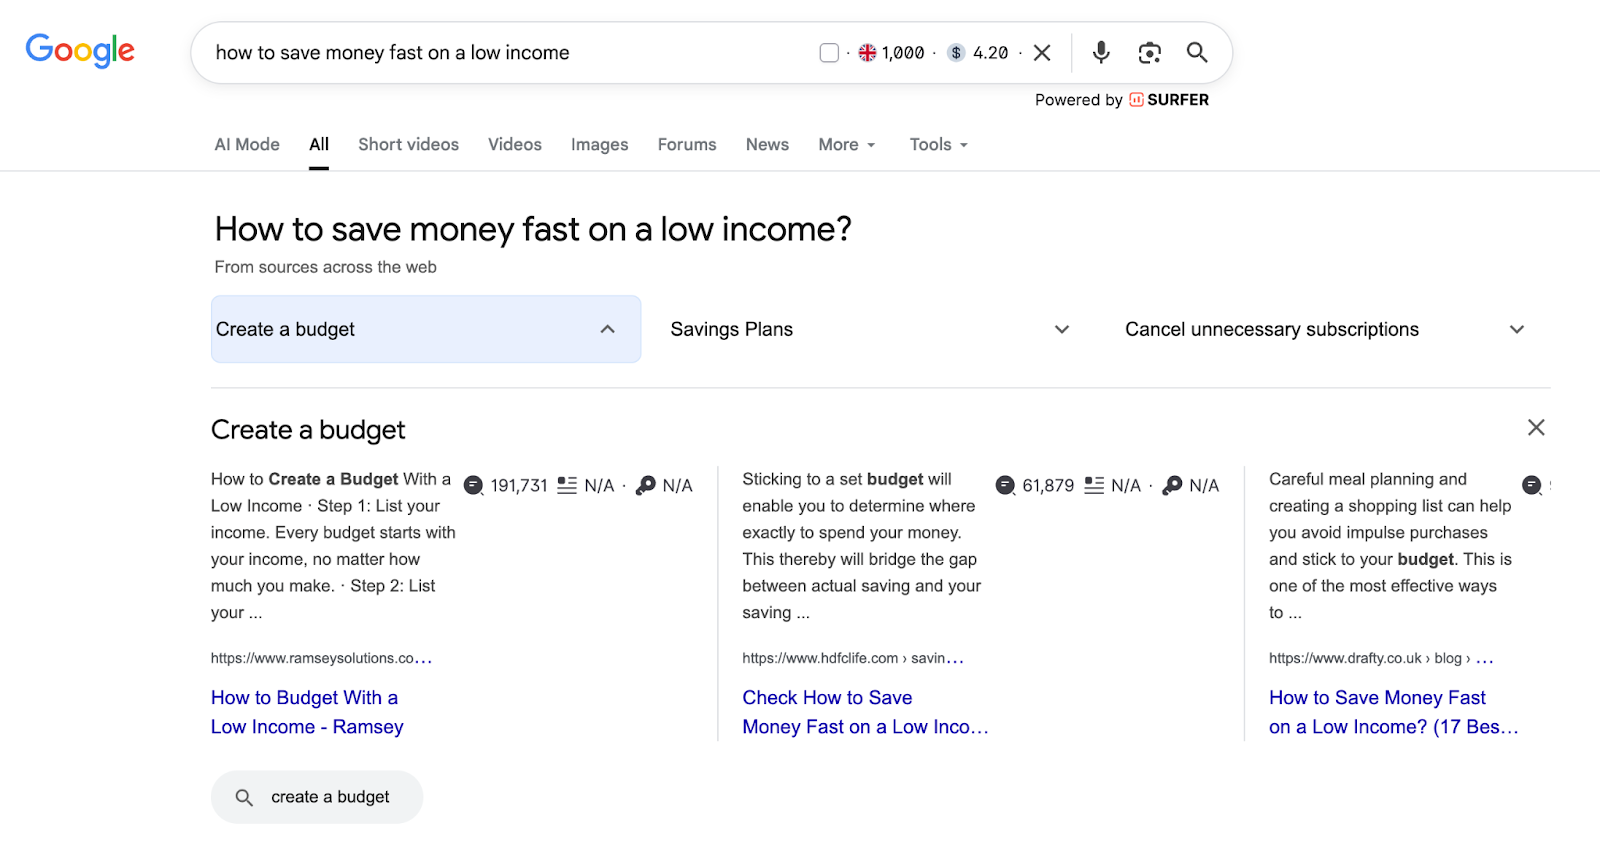This screenshot has width=1600, height=841.
Task: Open the Tools dropdown
Action: (x=939, y=144)
